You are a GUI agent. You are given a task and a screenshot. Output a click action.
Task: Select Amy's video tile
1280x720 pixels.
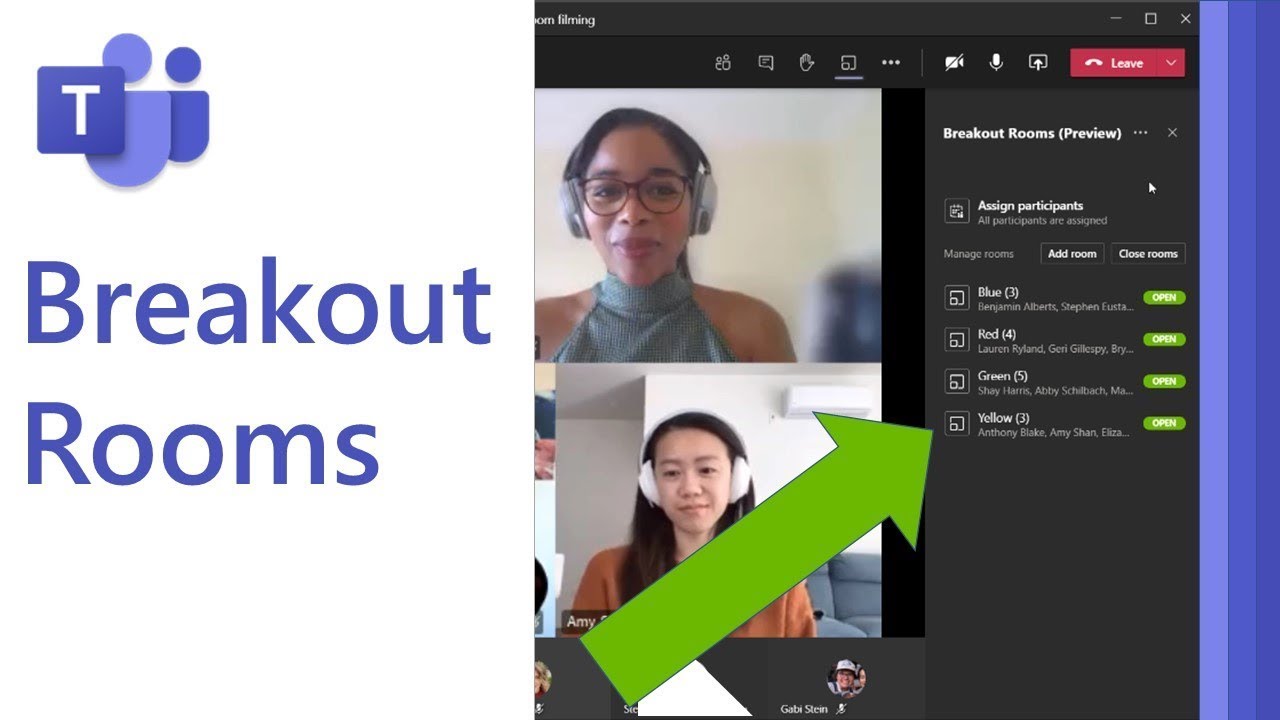tap(718, 500)
